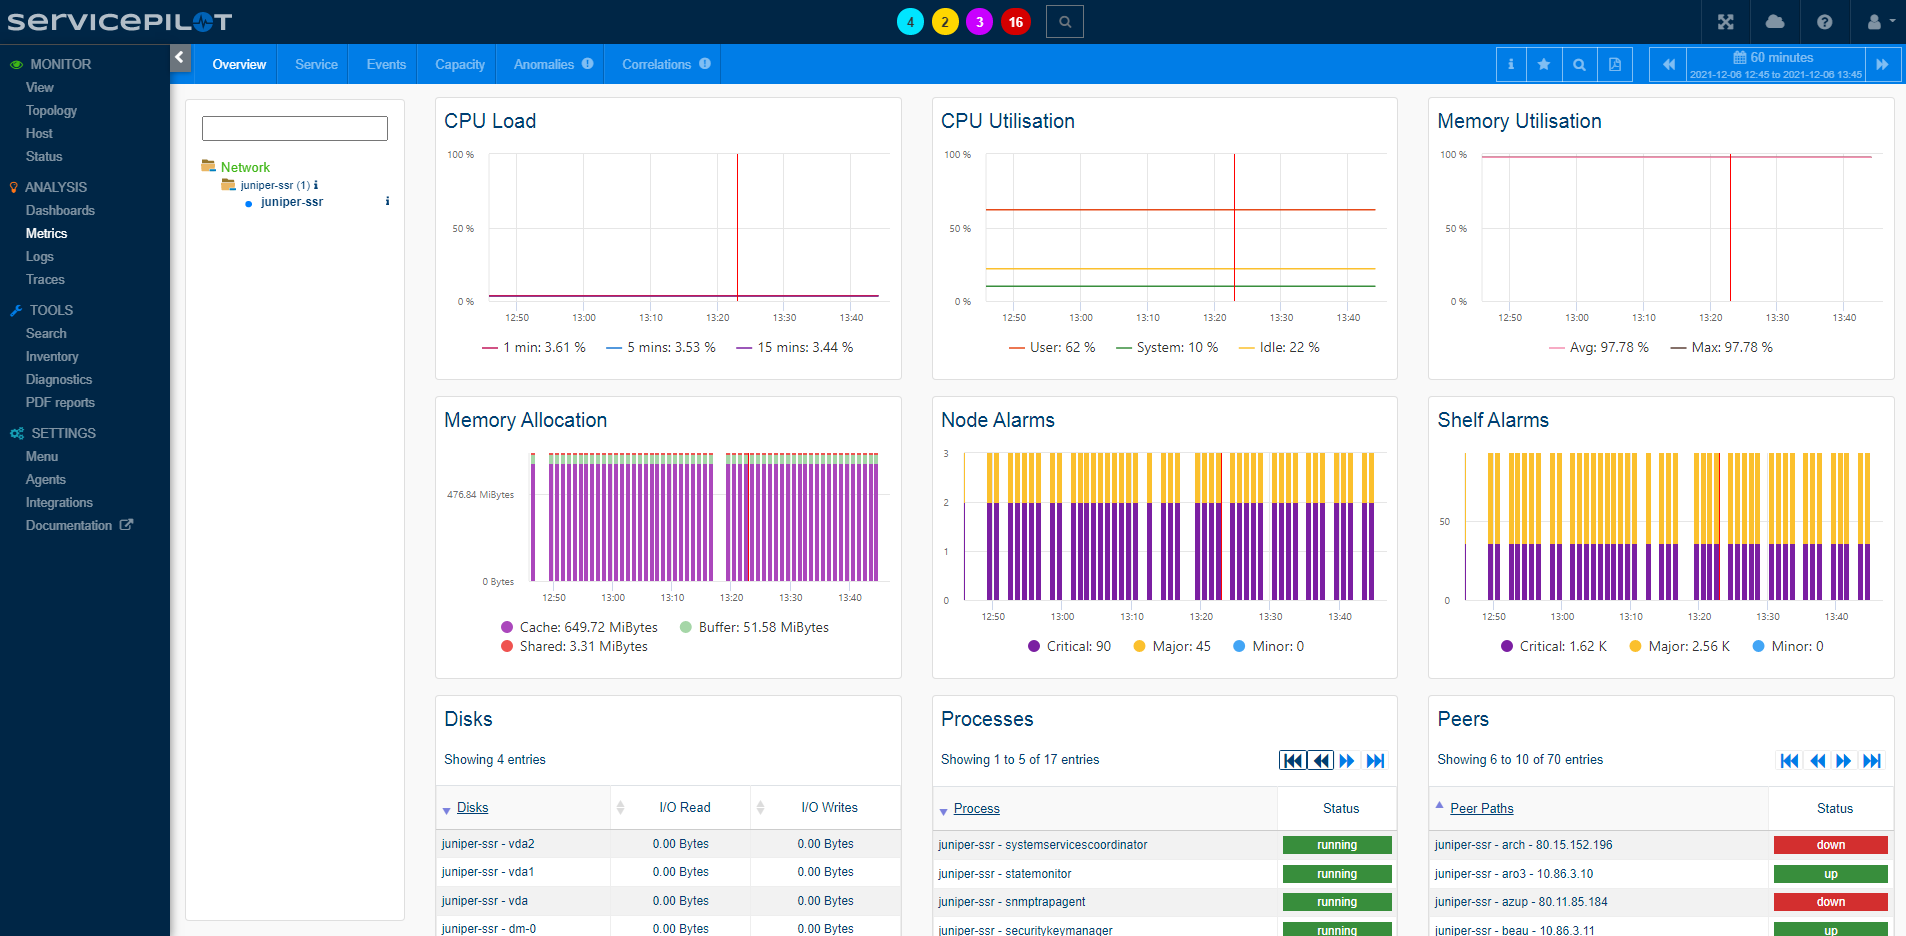
Task: Open the PDF export icon
Action: (1615, 64)
